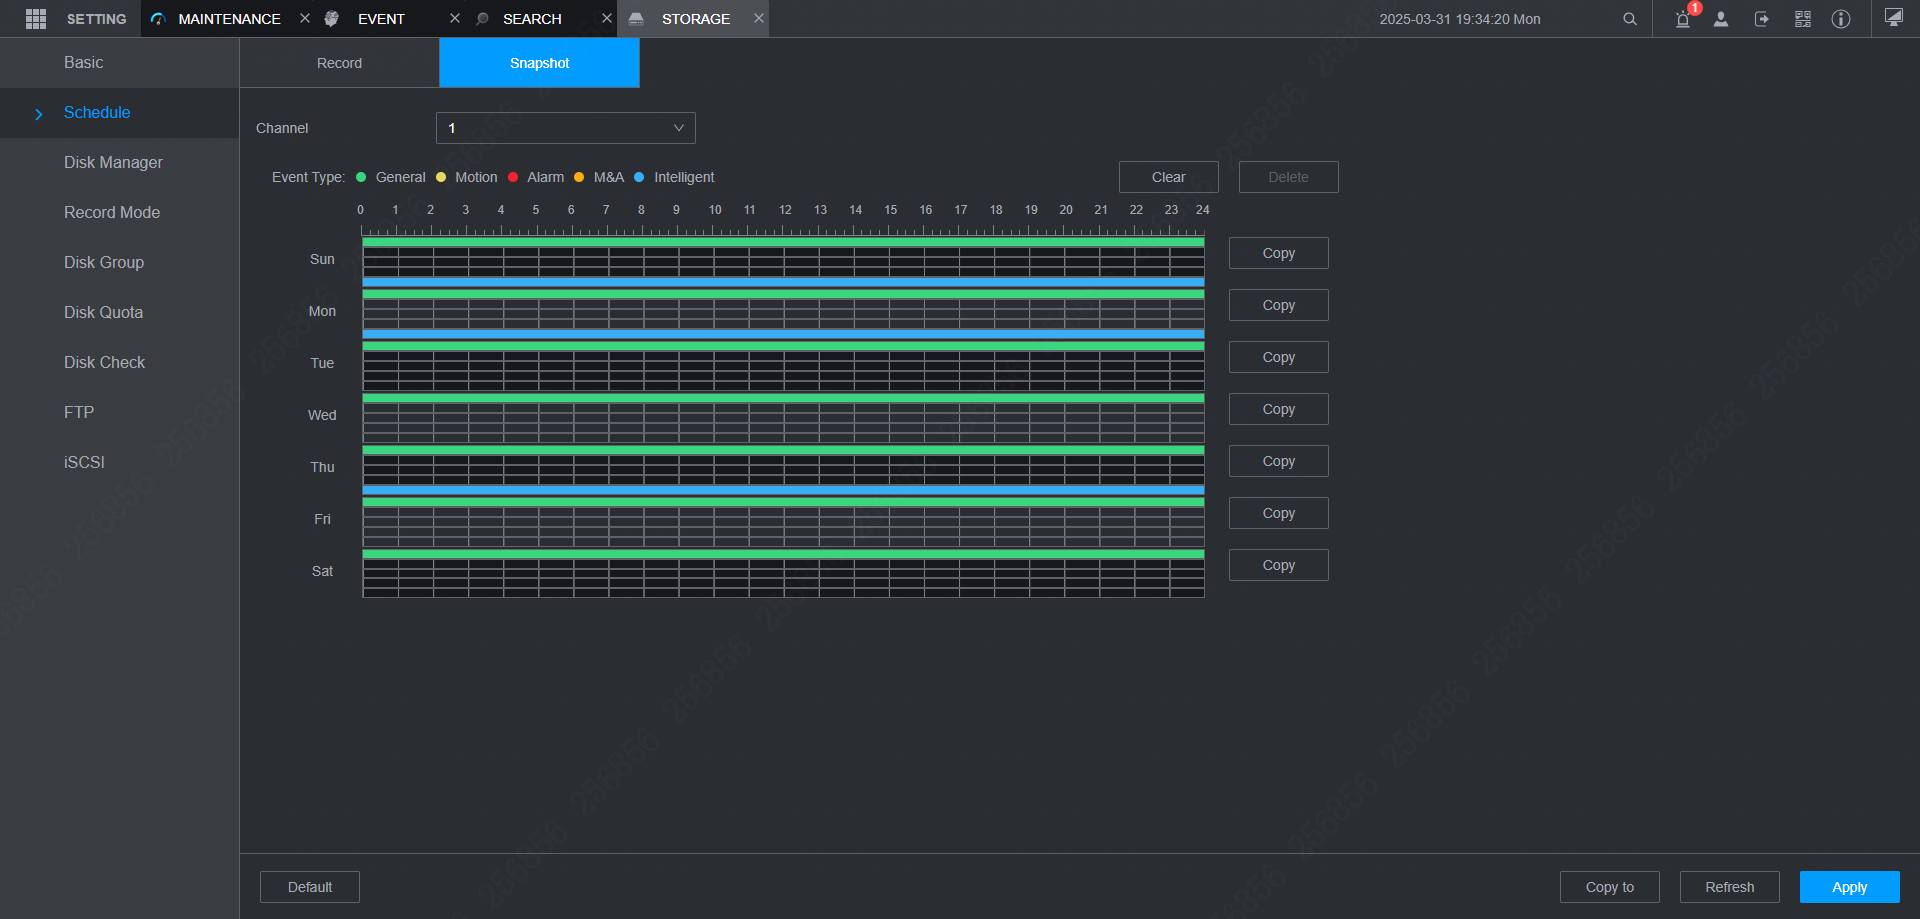Close the EVENT tab
The width and height of the screenshot is (1920, 919).
(x=455, y=18)
